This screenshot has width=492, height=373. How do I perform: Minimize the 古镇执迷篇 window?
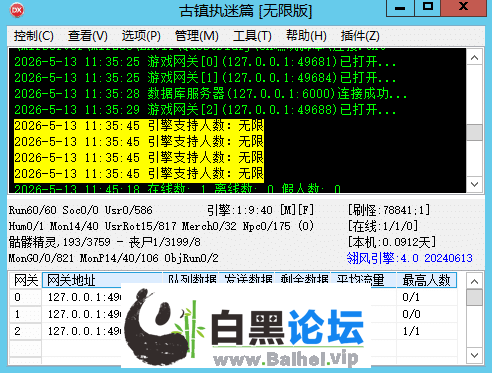pyautogui.click(x=400, y=8)
